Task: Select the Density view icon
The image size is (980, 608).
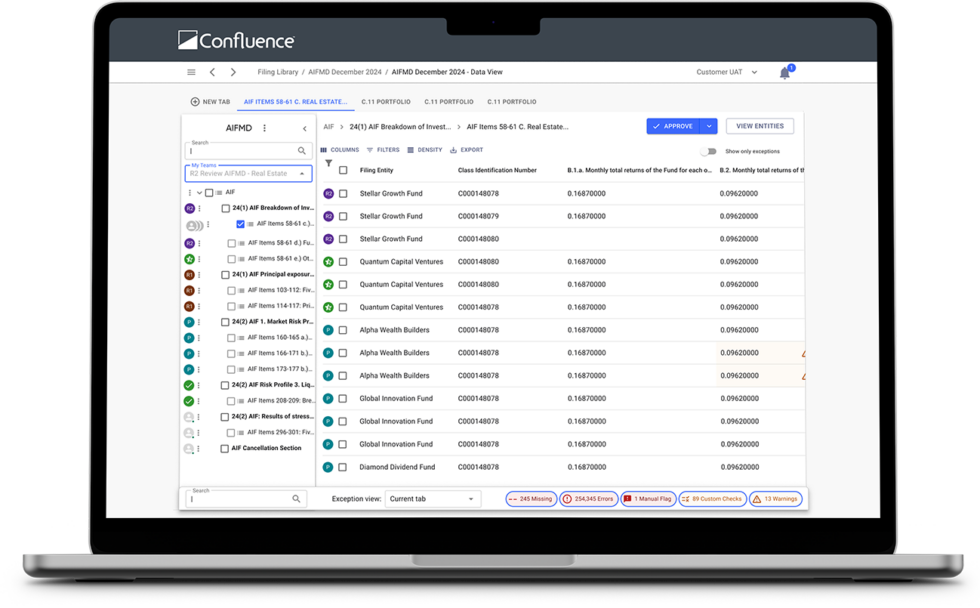Action: click(x=412, y=150)
